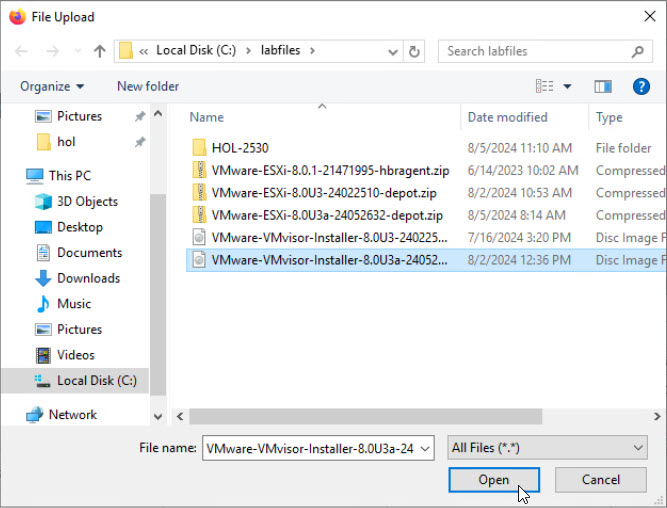This screenshot has width=667, height=508.
Task: Sort files by Type column
Action: [x=609, y=117]
